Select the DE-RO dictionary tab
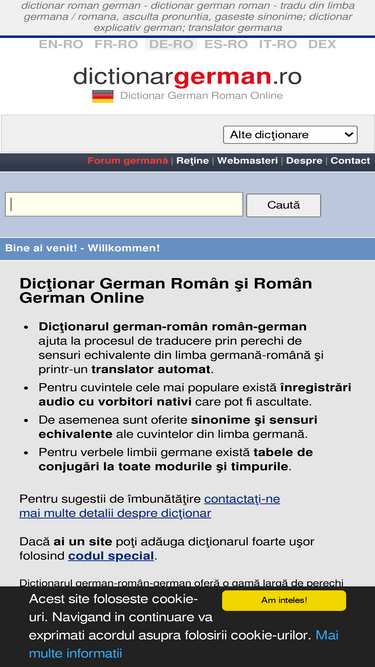This screenshot has height=667, width=375. [171, 44]
